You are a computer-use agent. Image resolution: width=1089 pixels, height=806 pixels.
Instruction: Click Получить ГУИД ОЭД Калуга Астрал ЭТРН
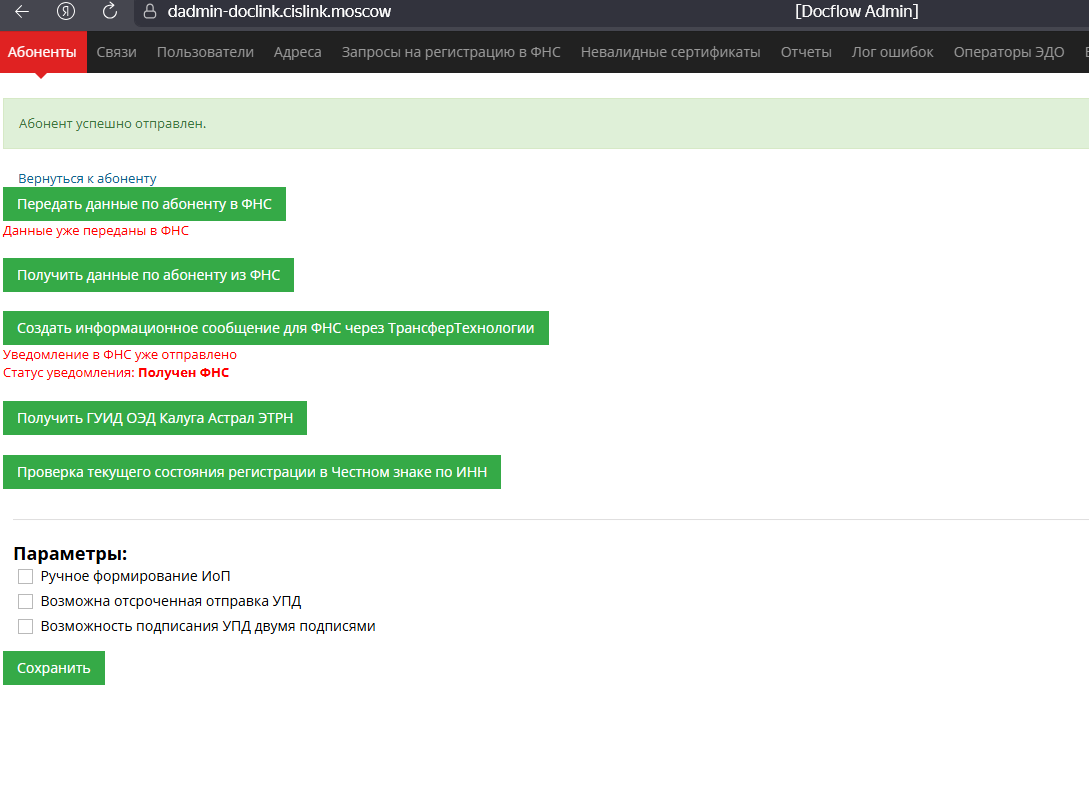(155, 418)
